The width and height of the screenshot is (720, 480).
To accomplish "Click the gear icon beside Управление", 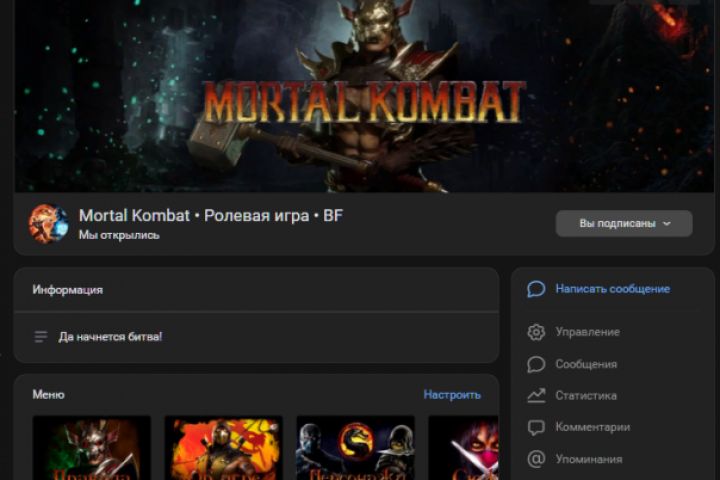I will [x=536, y=332].
